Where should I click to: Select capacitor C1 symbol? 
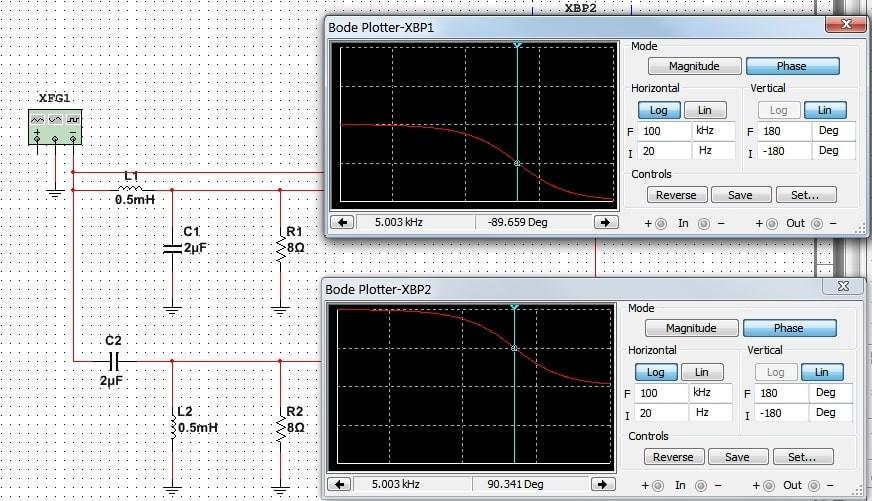click(x=172, y=248)
